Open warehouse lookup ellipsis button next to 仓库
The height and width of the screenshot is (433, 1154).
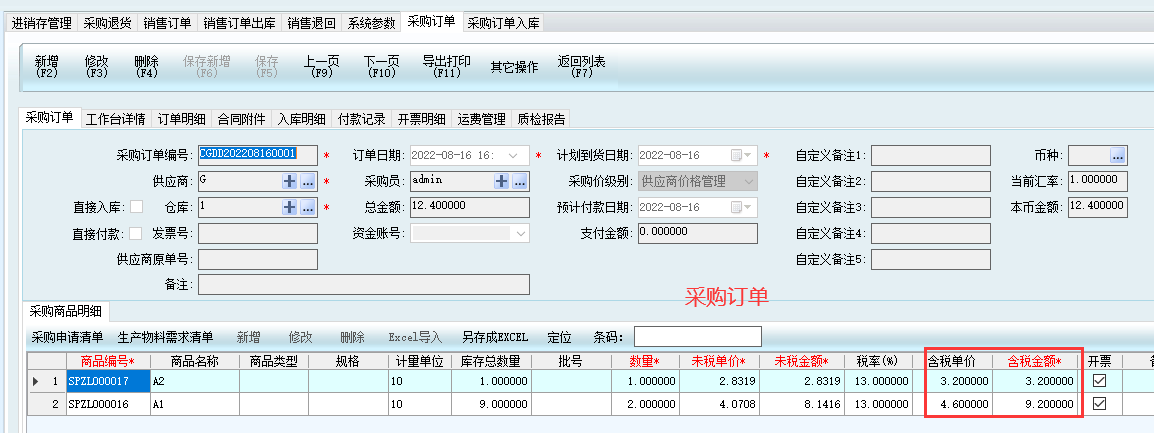pos(308,207)
